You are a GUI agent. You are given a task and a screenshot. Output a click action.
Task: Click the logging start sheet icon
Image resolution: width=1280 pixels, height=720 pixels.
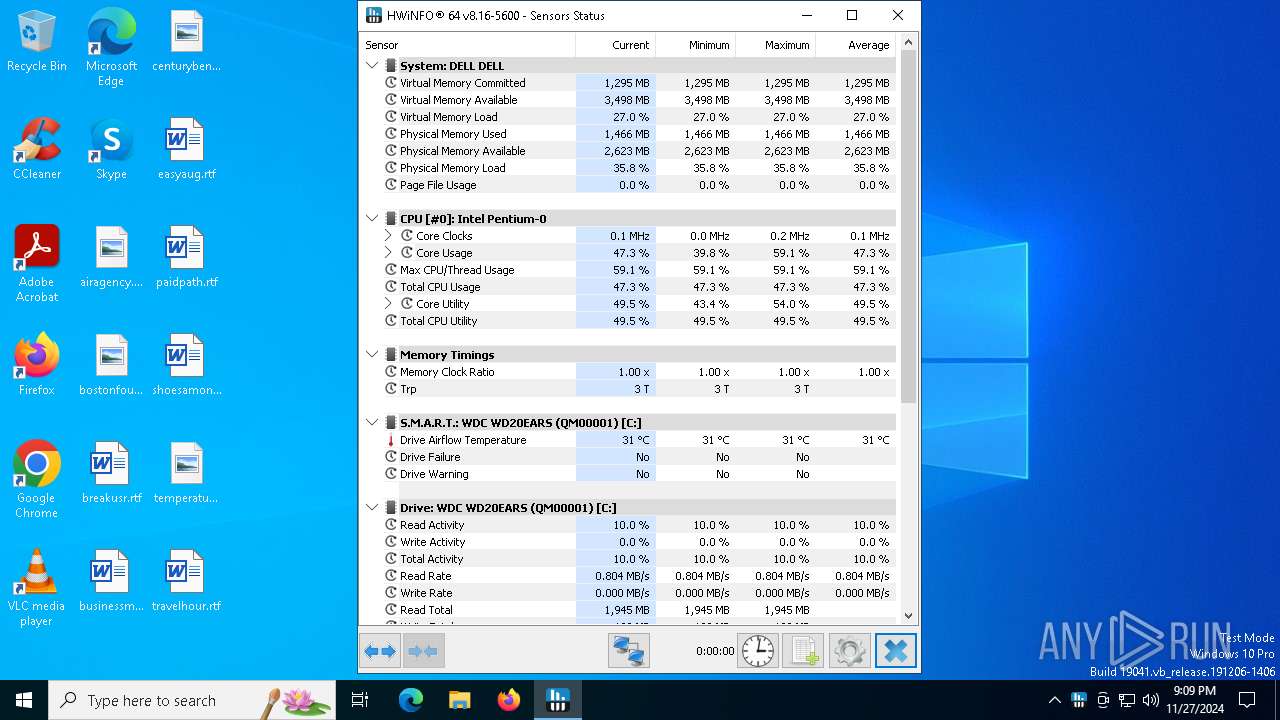(803, 651)
